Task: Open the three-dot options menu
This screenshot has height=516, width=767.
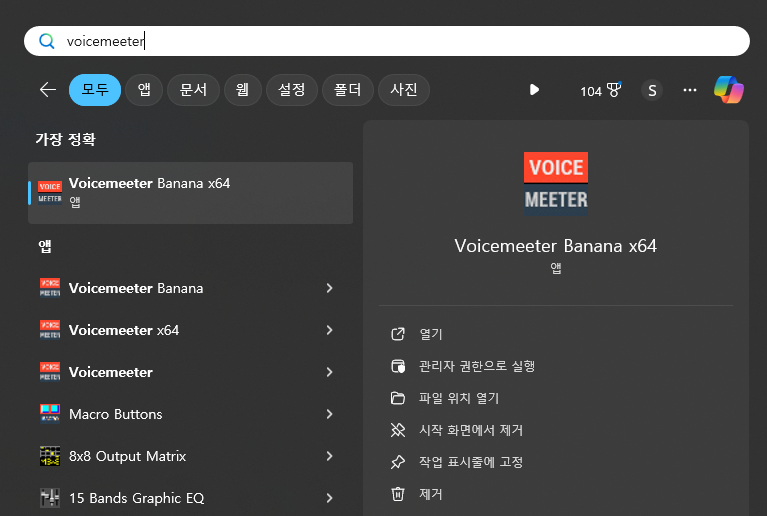Action: [690, 90]
